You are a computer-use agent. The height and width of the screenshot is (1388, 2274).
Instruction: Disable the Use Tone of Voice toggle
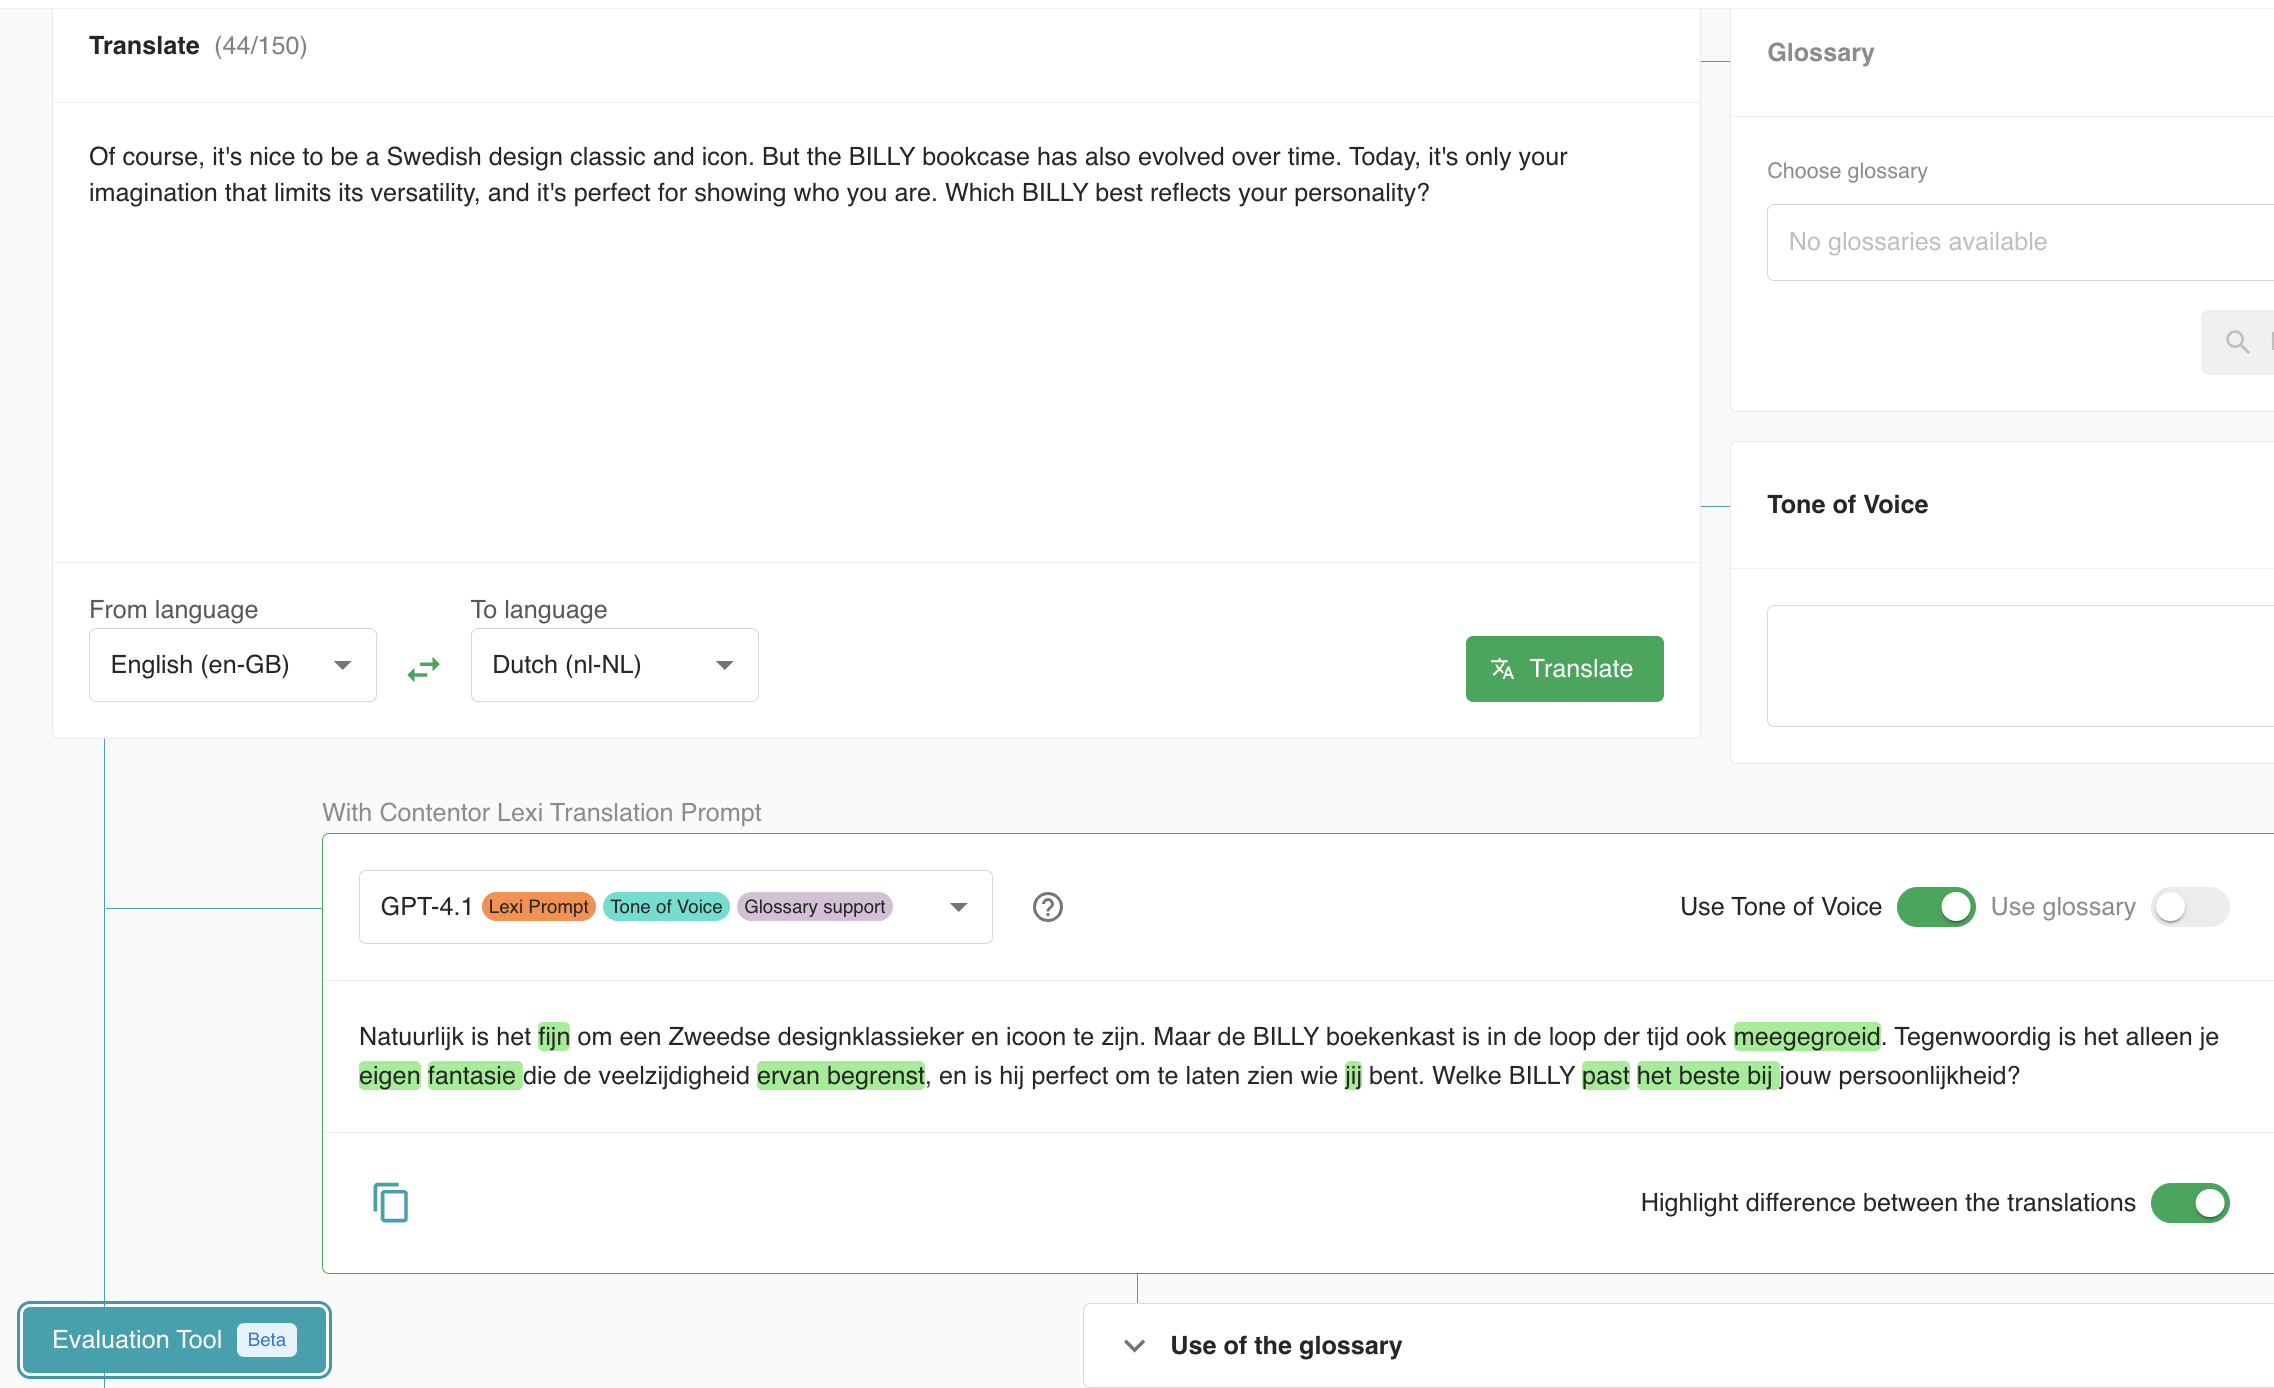click(1935, 907)
